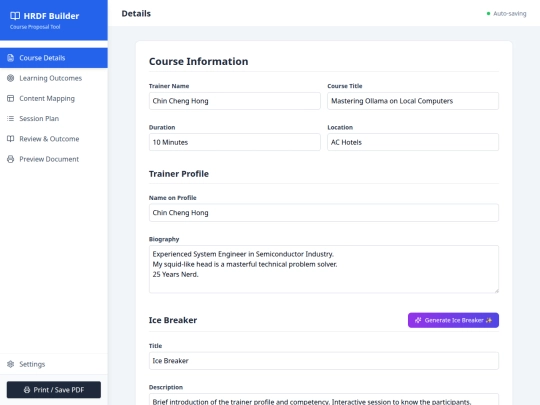Click the Print / Save PDF button
Screen dimensions: 540x405
tap(54, 390)
